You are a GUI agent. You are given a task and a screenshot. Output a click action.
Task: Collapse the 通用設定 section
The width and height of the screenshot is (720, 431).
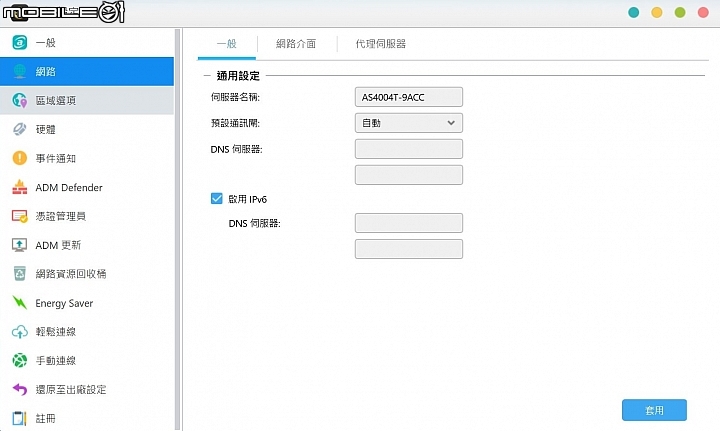pos(207,76)
